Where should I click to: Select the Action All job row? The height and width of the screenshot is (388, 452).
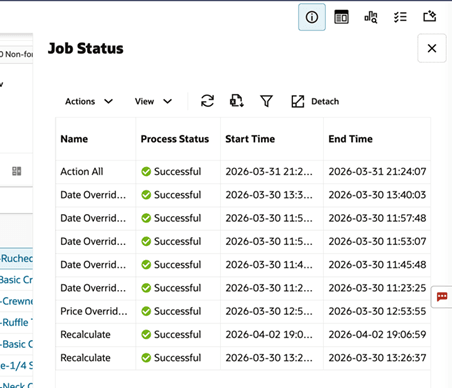point(243,172)
